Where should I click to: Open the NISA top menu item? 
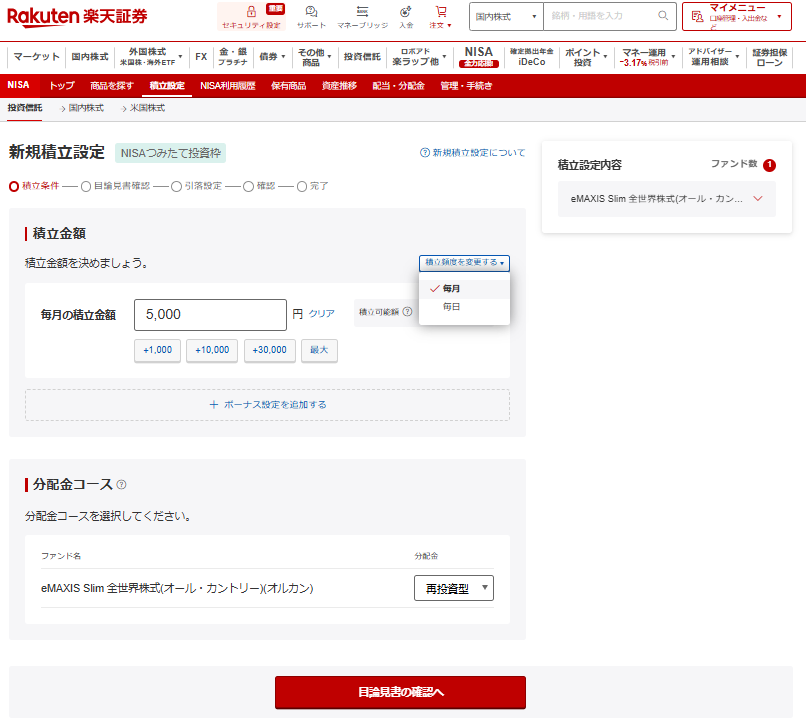pyautogui.click(x=479, y=57)
